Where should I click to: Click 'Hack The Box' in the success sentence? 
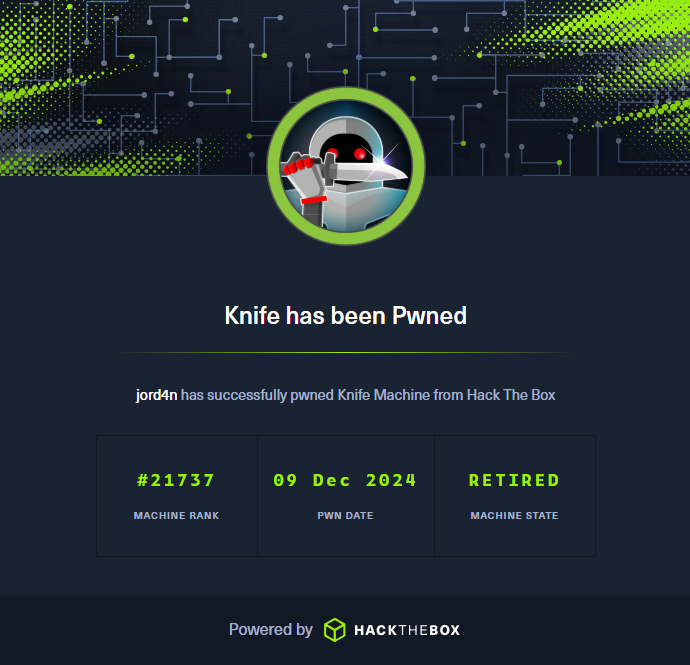point(511,395)
